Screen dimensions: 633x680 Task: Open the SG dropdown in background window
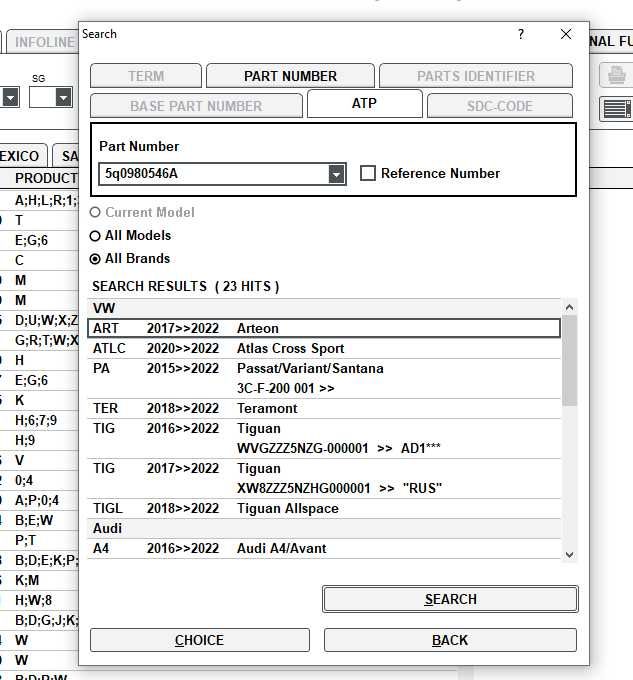point(63,97)
